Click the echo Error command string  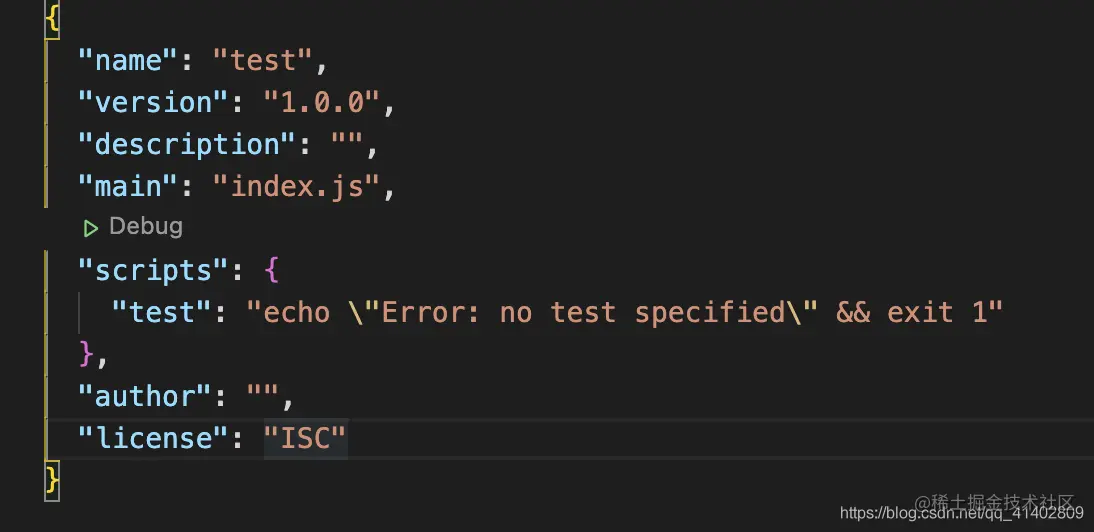[x=624, y=312]
